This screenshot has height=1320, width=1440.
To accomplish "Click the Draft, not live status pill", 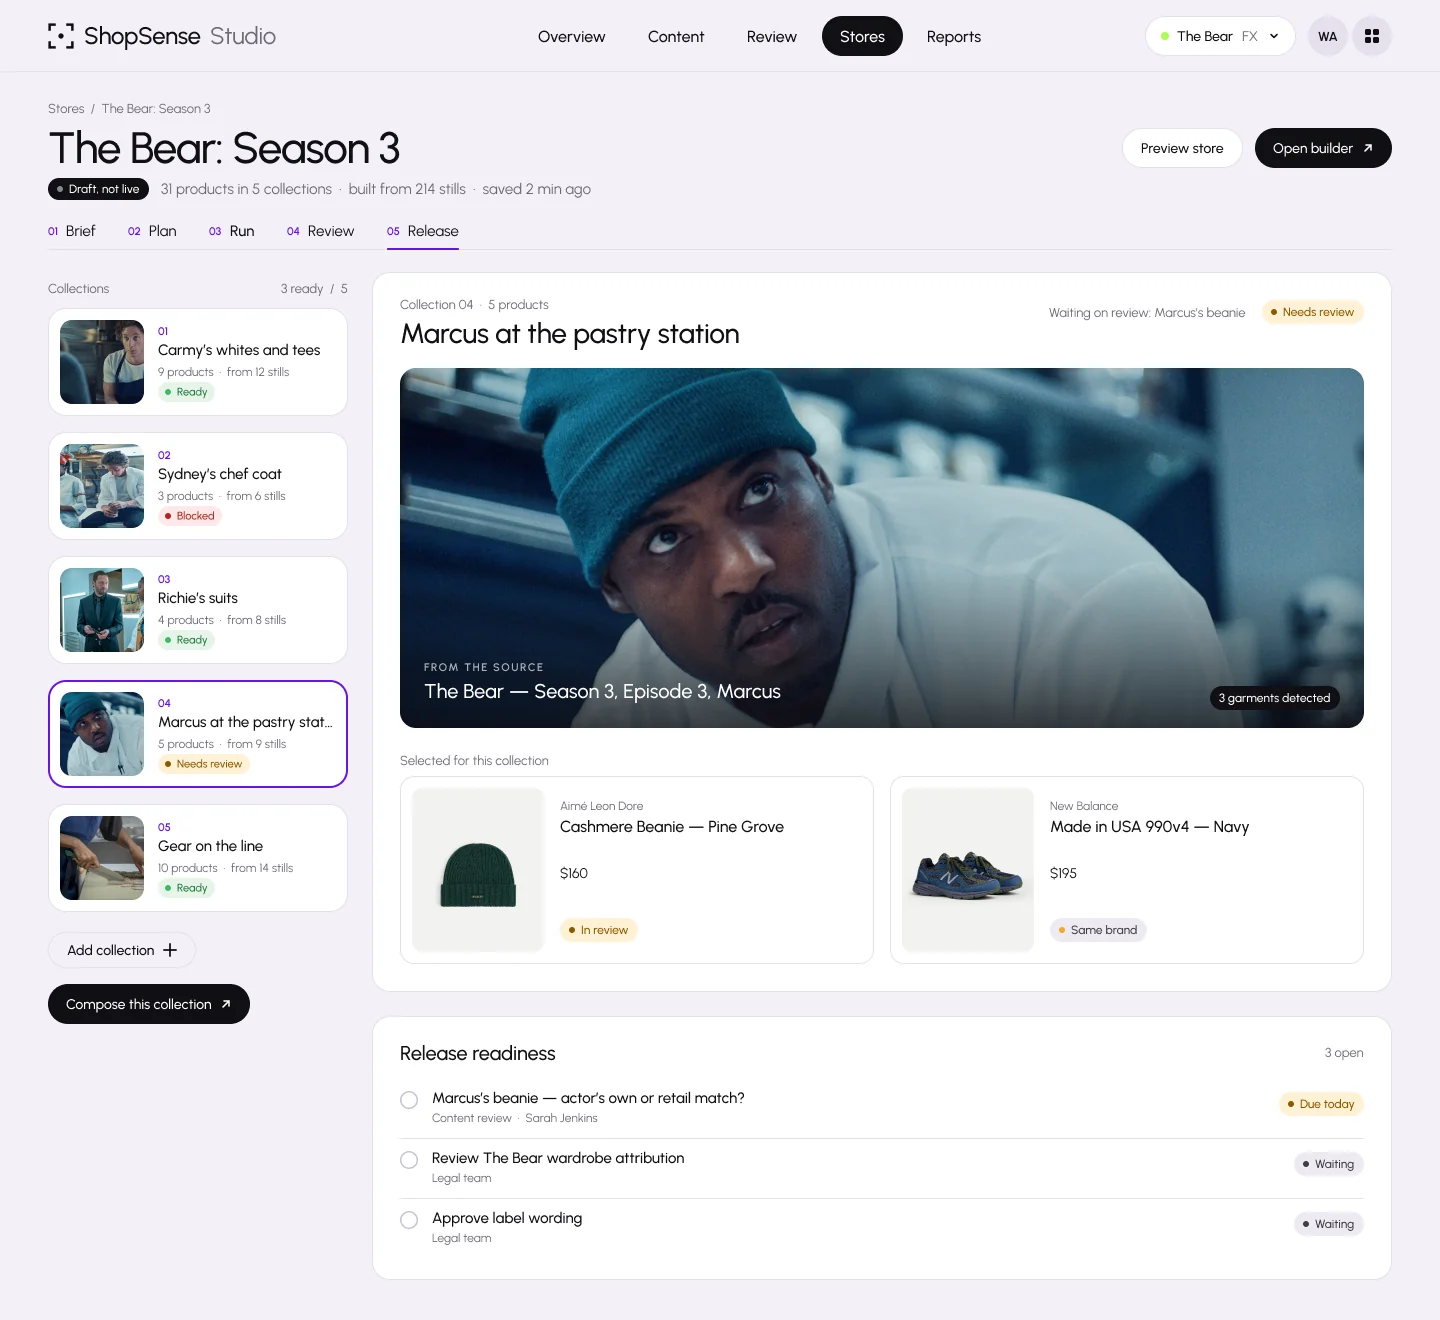I will click(98, 189).
